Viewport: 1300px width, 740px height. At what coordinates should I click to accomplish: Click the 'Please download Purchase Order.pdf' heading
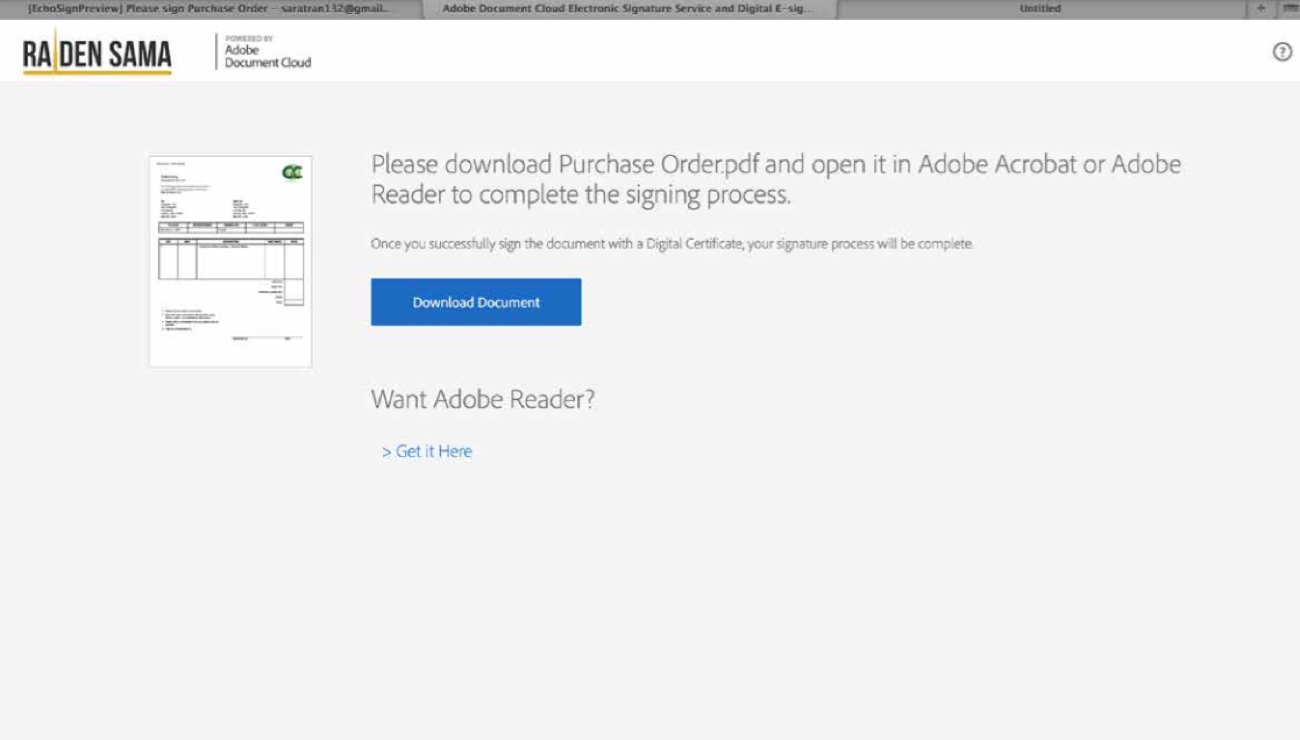point(775,179)
